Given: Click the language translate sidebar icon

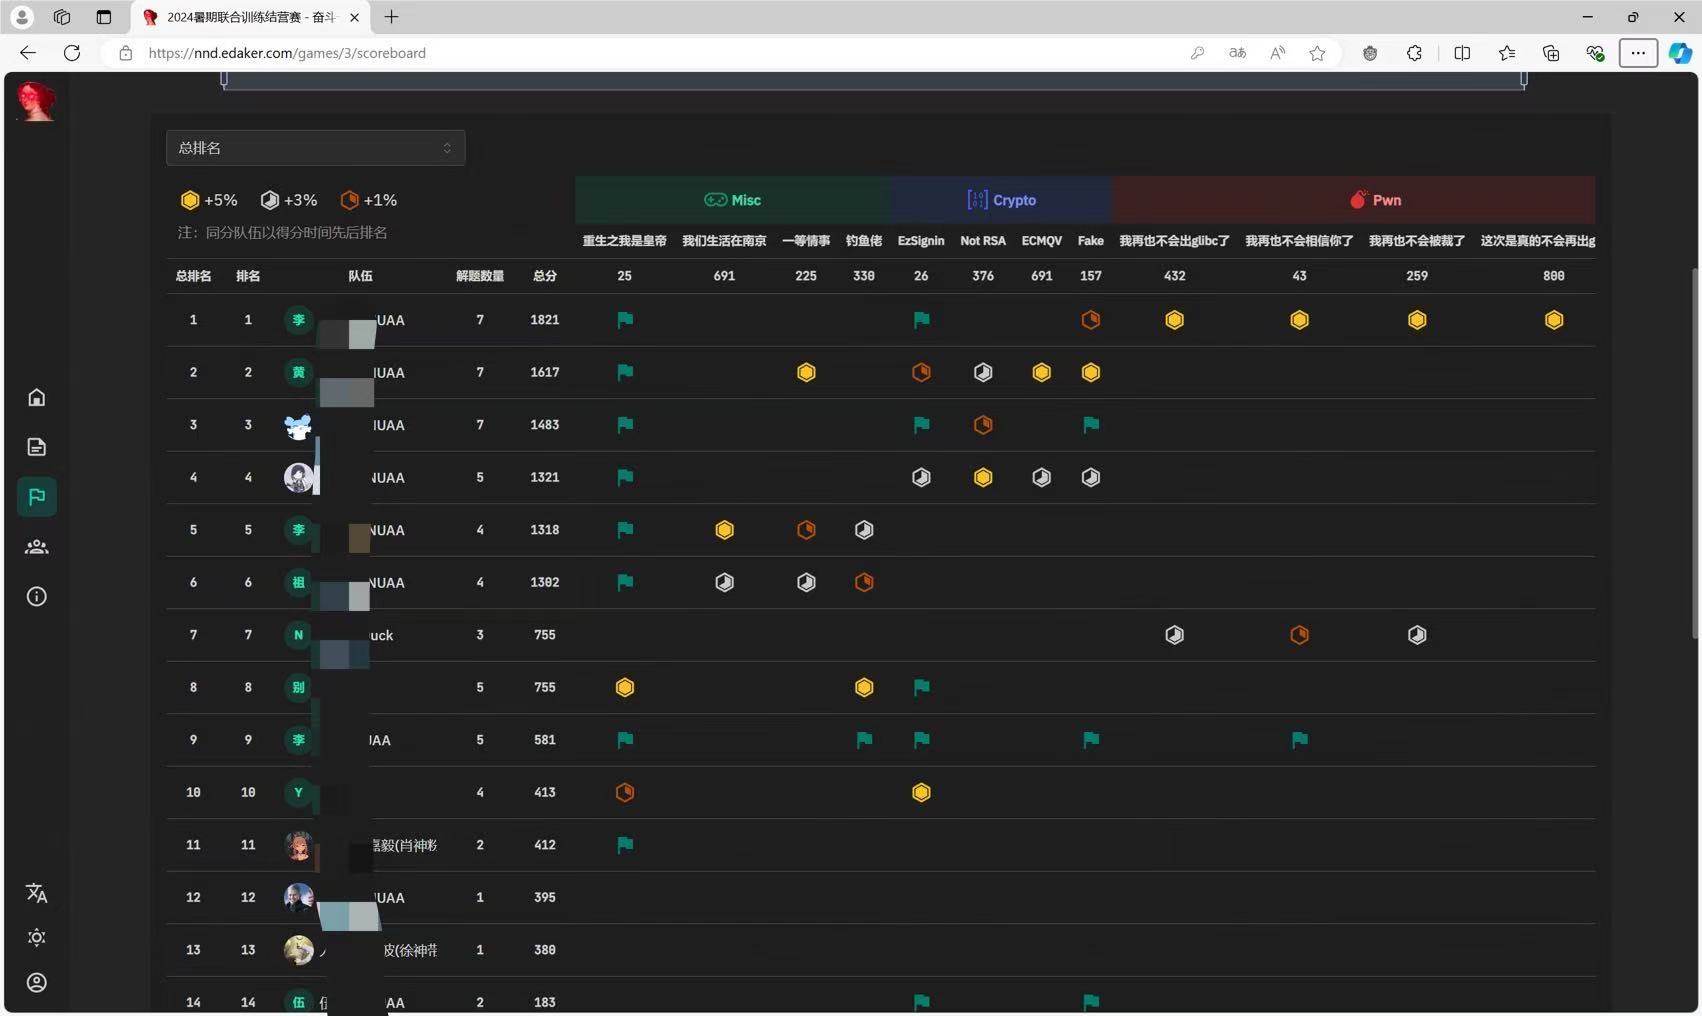Looking at the screenshot, I should tap(37, 893).
